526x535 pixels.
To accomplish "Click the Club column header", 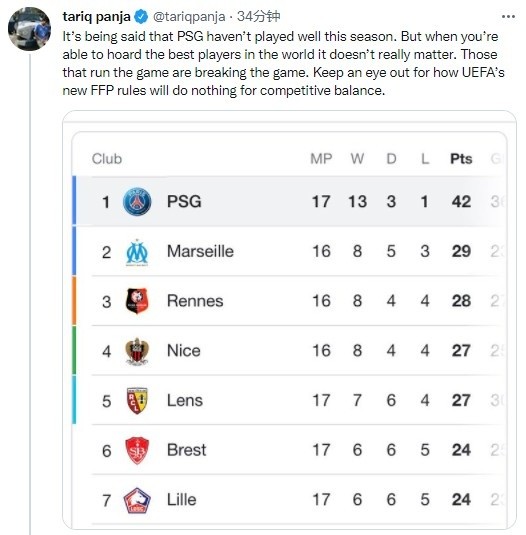I will (107, 159).
